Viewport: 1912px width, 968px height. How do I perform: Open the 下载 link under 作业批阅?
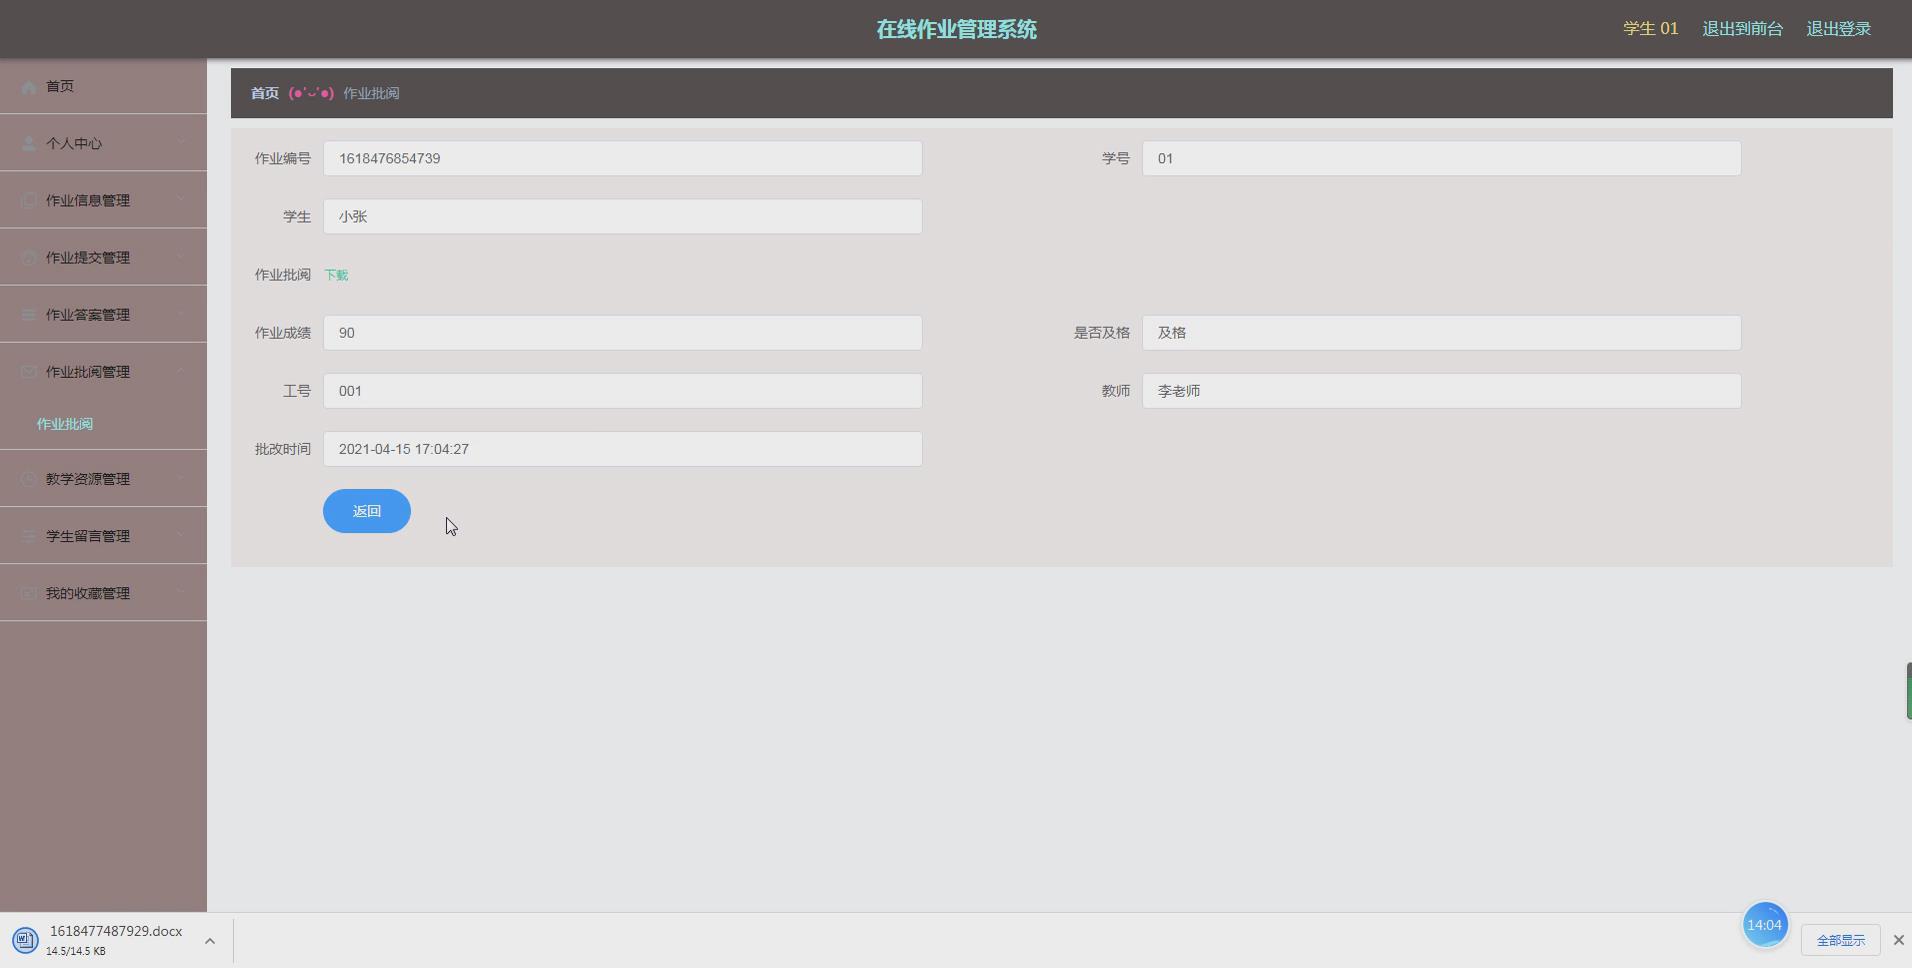(x=336, y=274)
